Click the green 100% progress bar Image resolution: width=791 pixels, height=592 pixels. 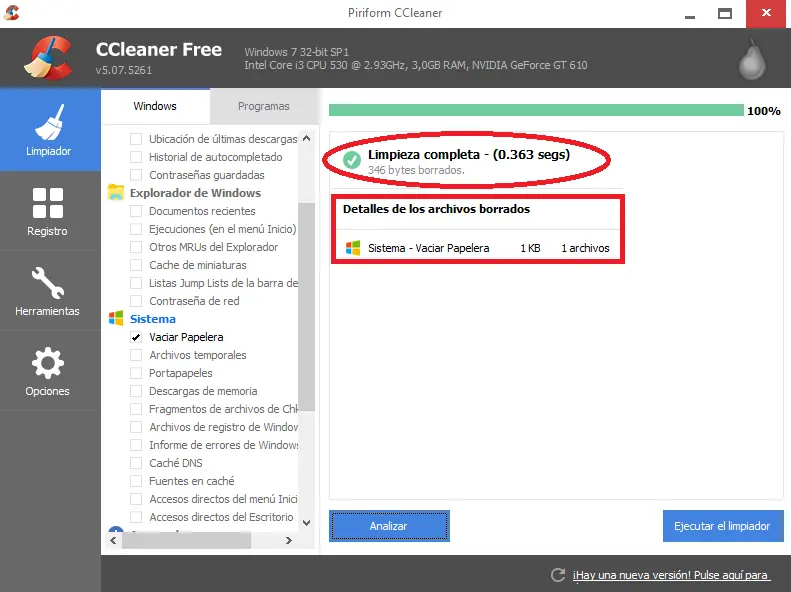(536, 110)
